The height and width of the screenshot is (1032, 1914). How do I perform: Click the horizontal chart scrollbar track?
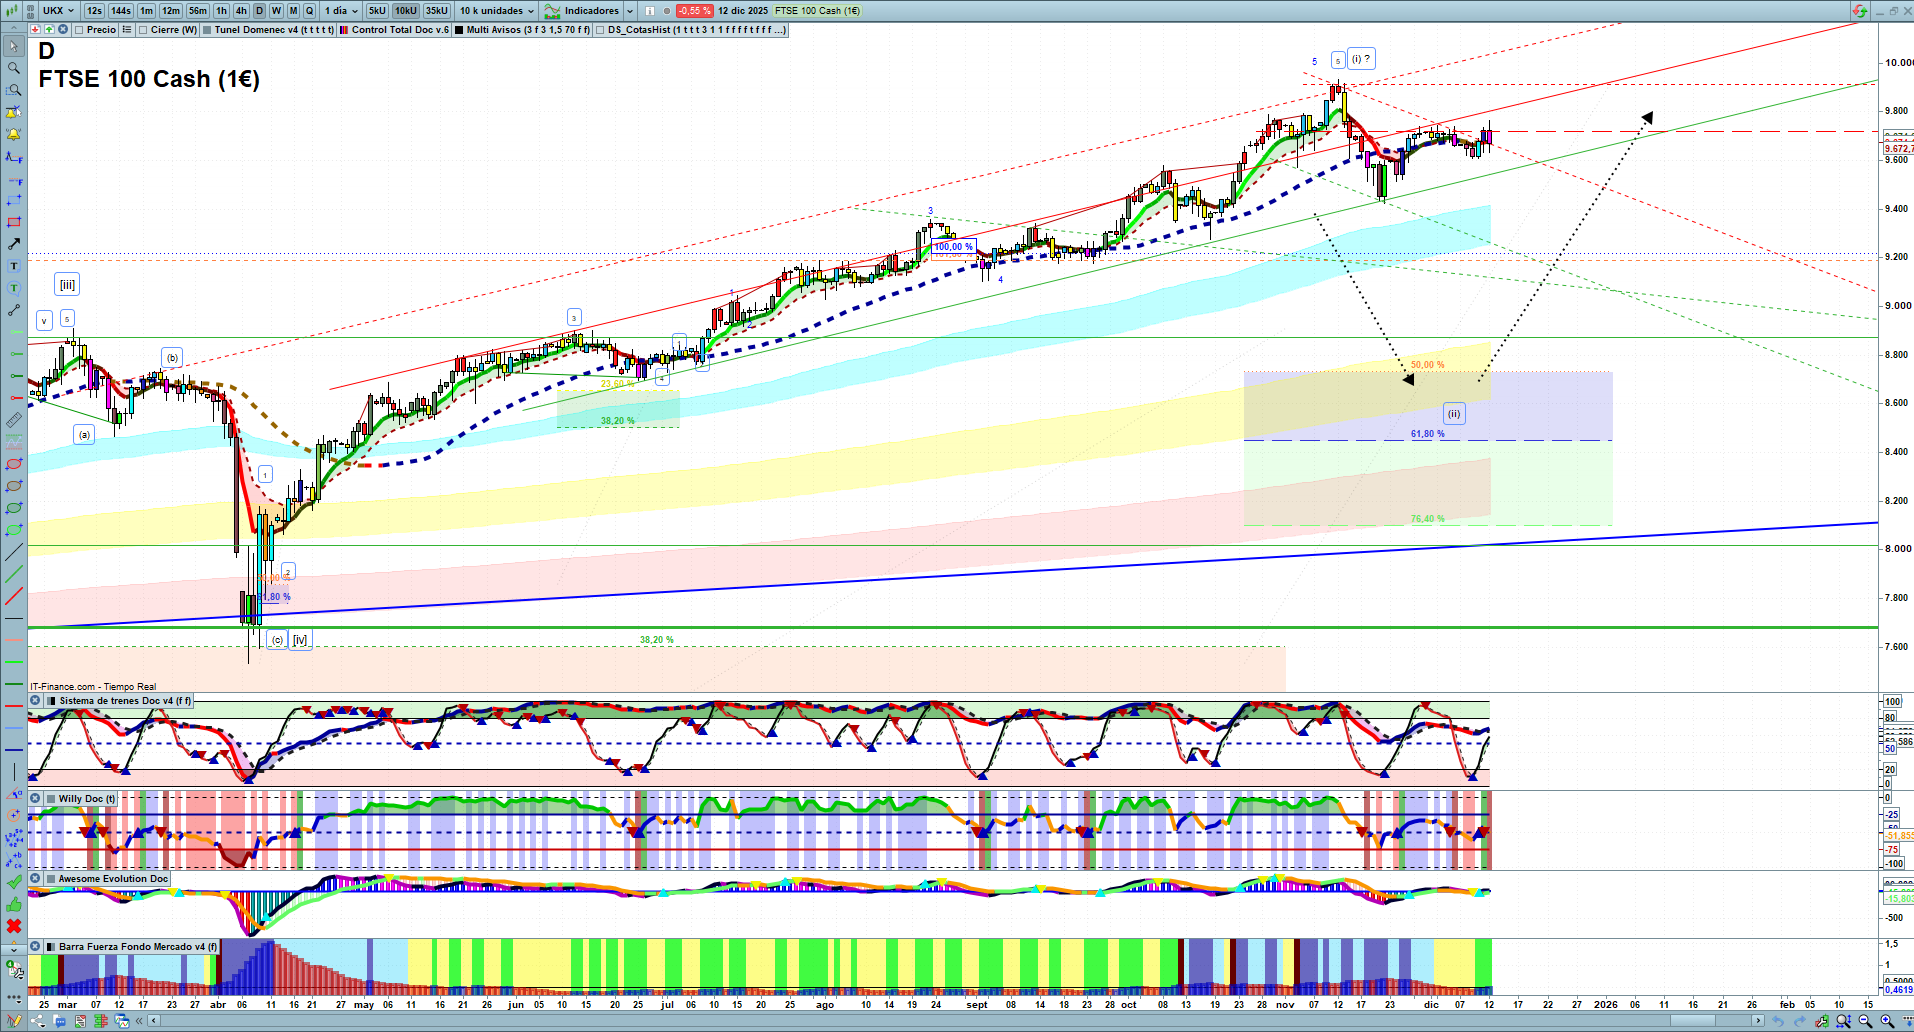tap(900, 1021)
